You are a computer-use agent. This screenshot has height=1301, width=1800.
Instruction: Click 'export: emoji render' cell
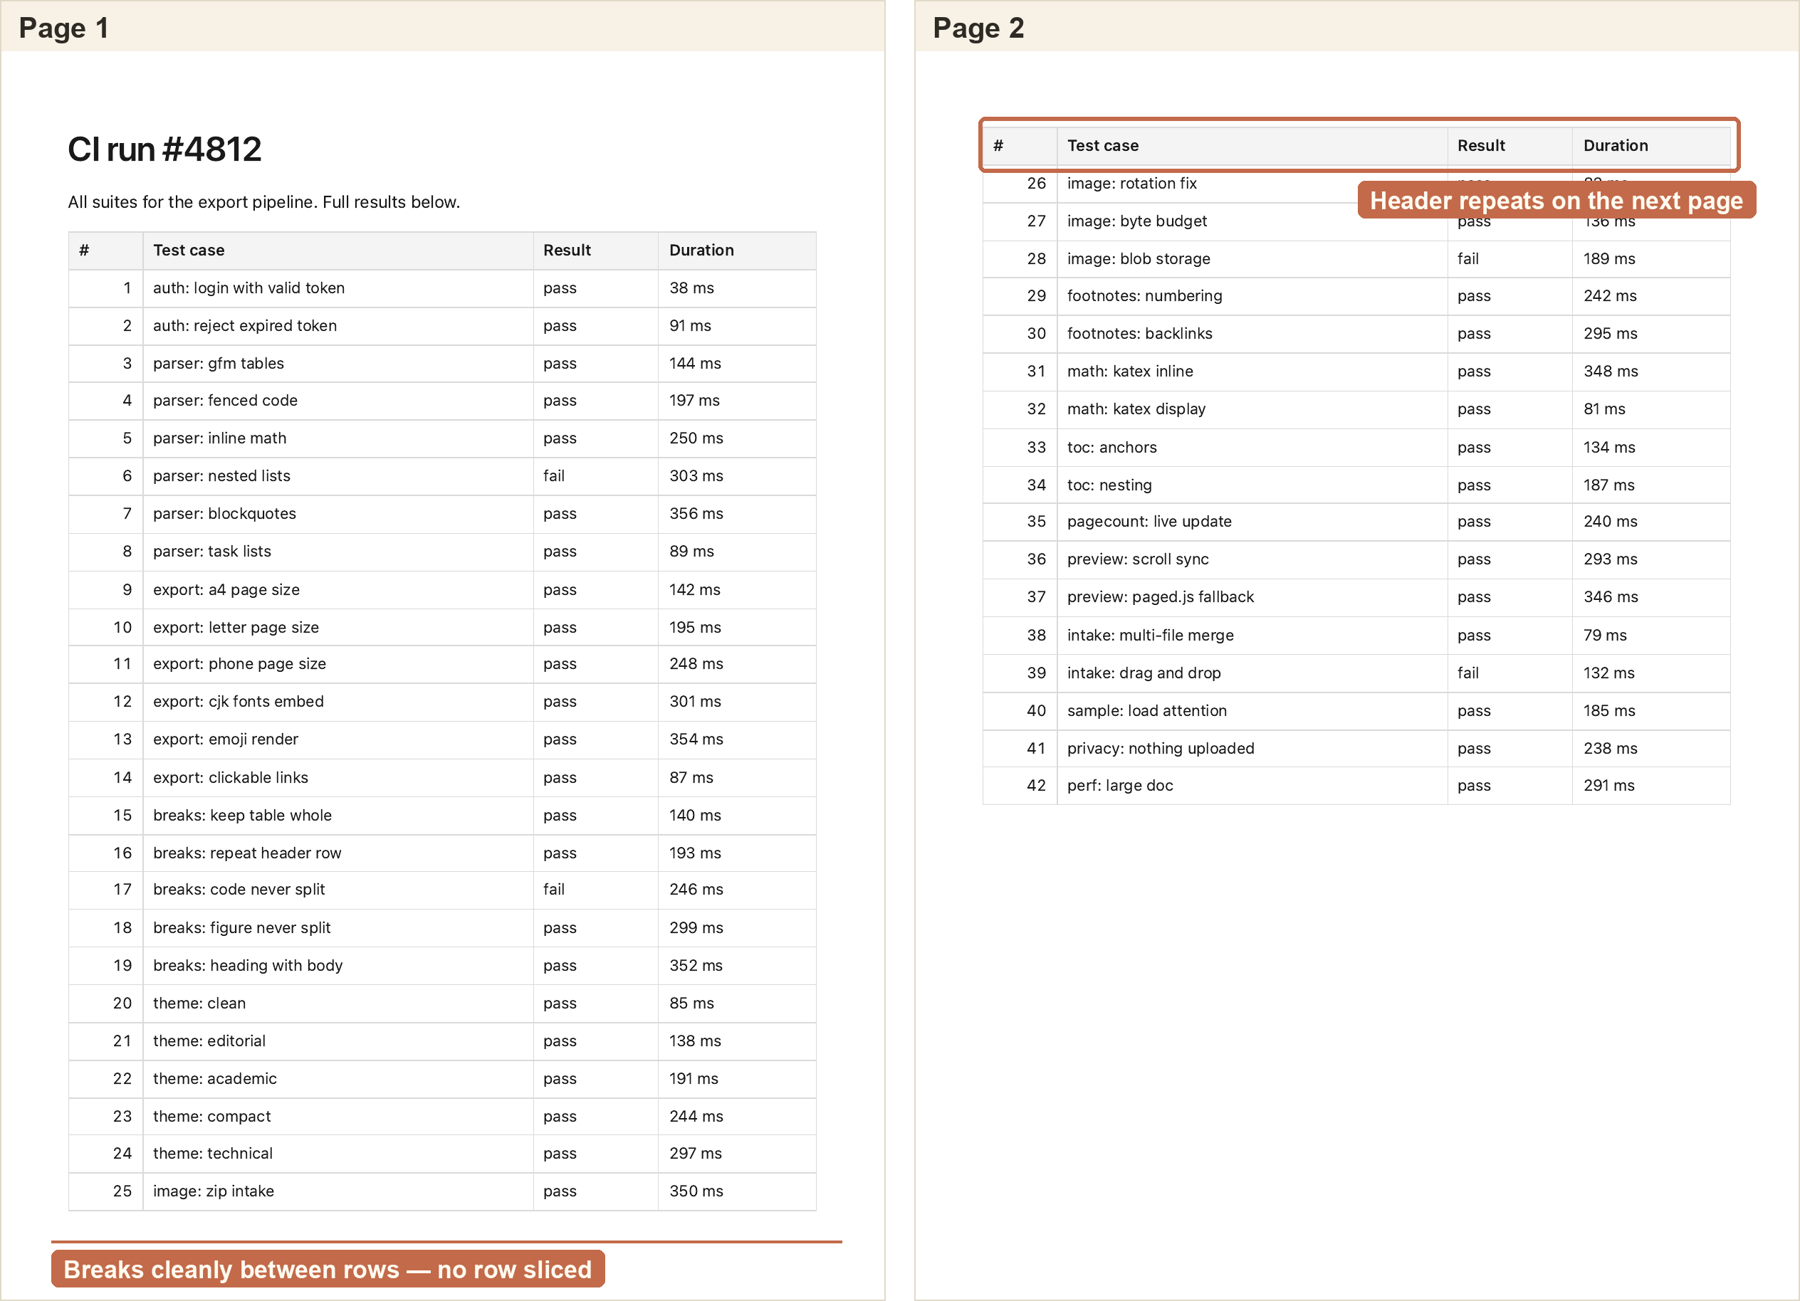pyautogui.click(x=338, y=739)
